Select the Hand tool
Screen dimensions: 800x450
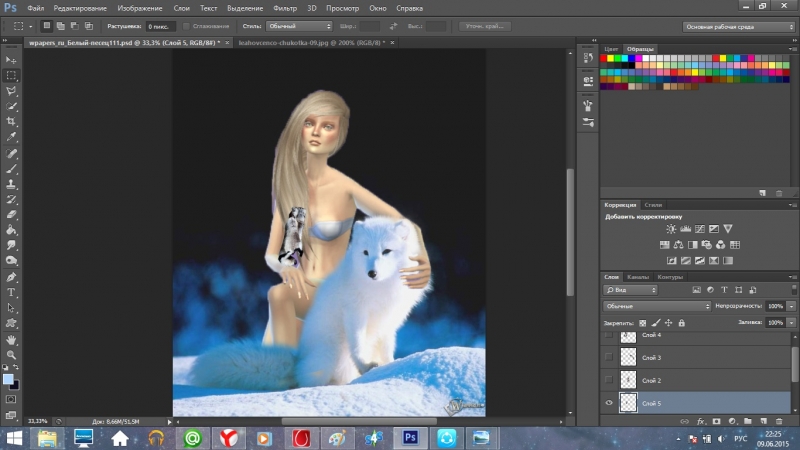(11, 340)
